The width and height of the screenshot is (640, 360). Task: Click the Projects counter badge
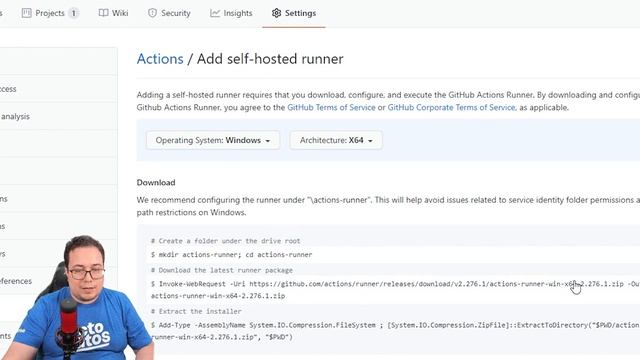(x=73, y=13)
